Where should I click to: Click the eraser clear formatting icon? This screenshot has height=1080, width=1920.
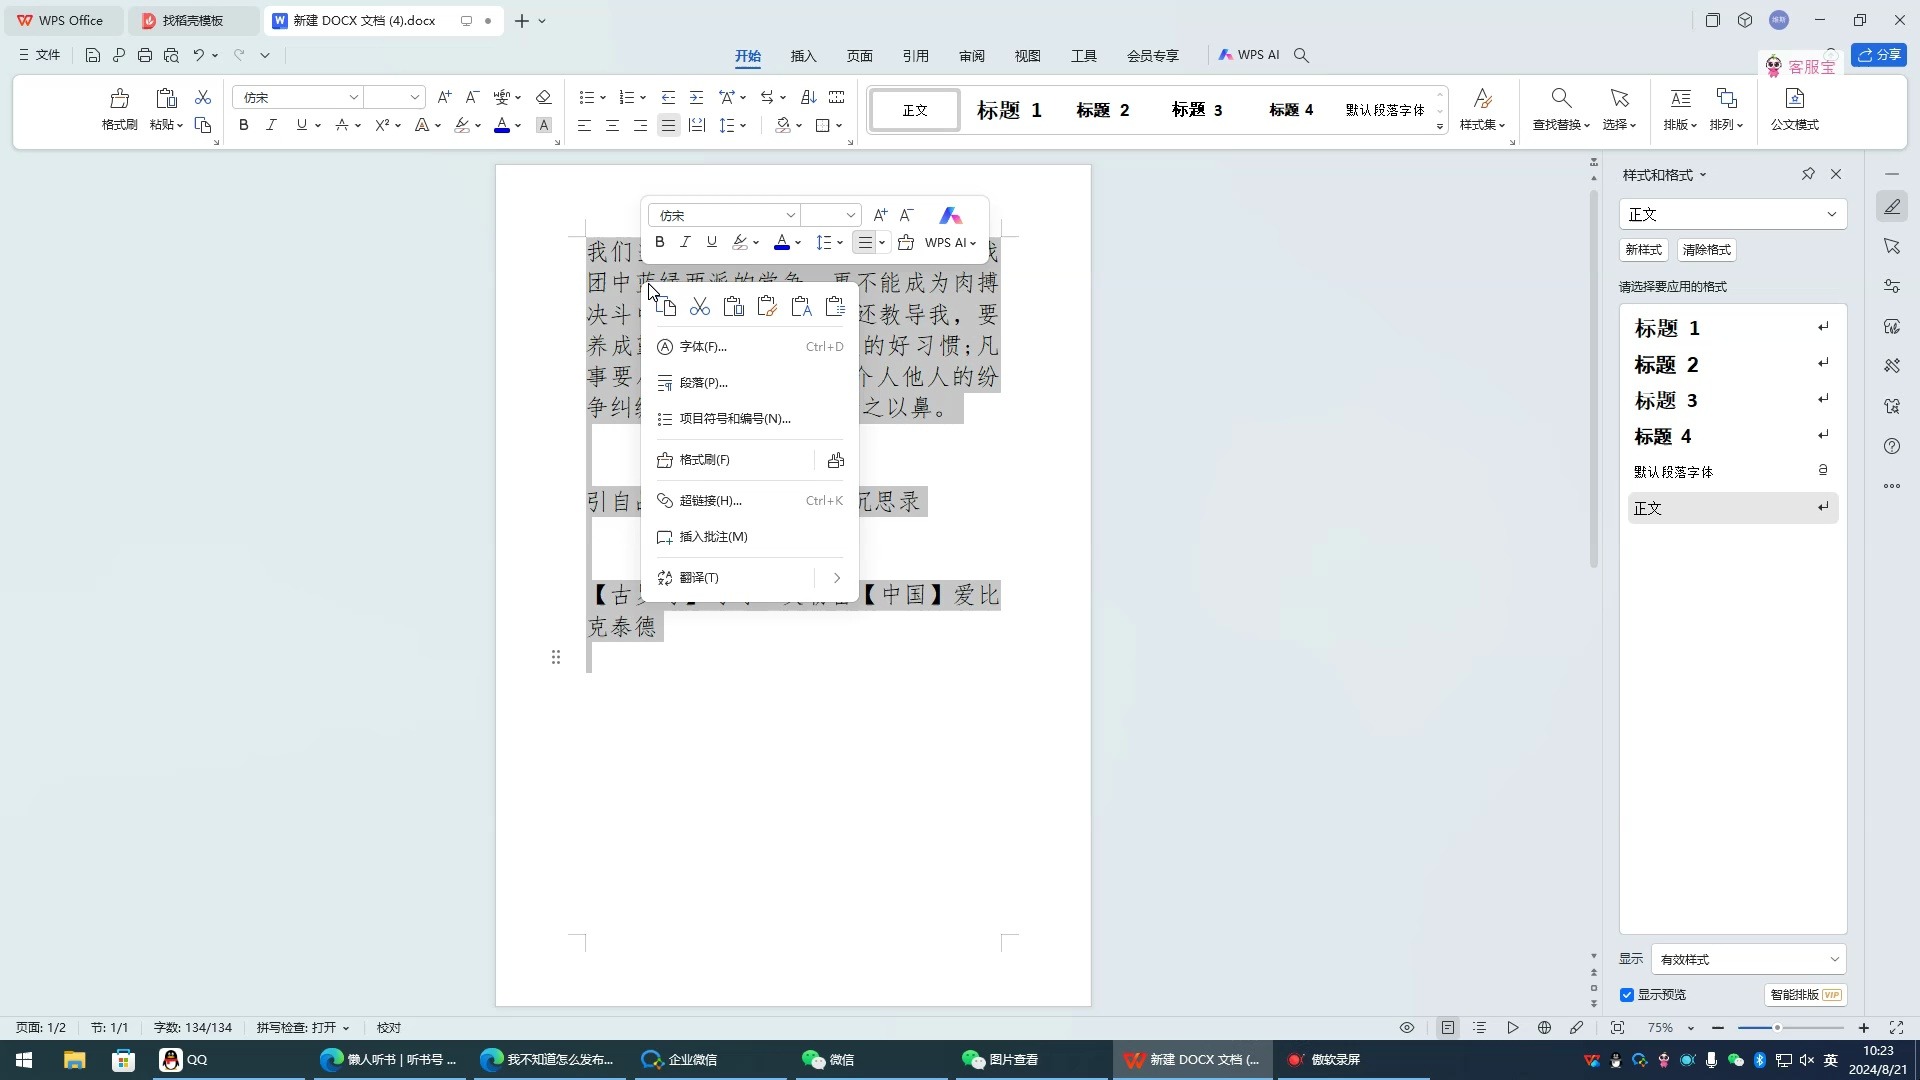[x=543, y=97]
